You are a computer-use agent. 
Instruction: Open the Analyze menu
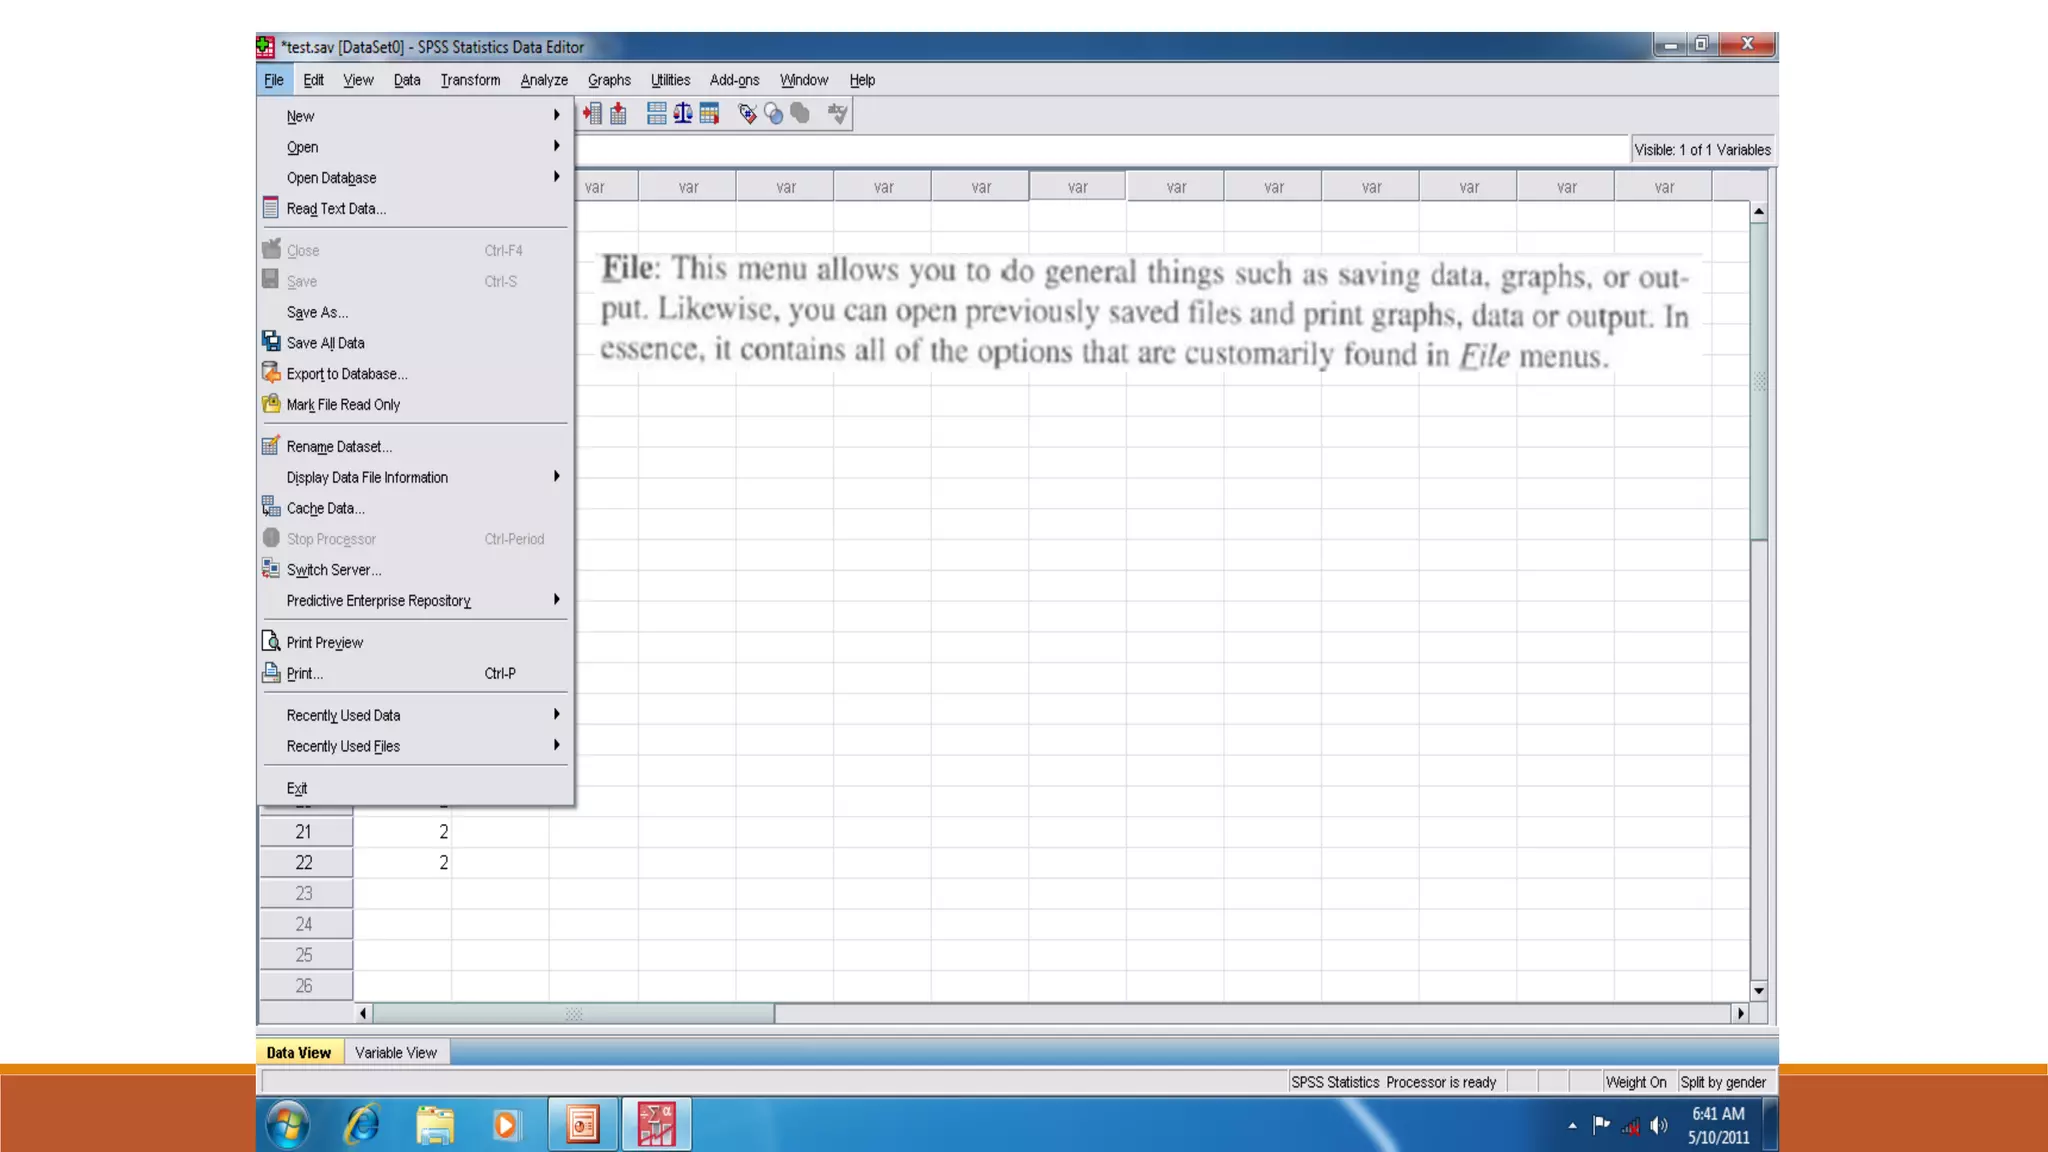544,80
